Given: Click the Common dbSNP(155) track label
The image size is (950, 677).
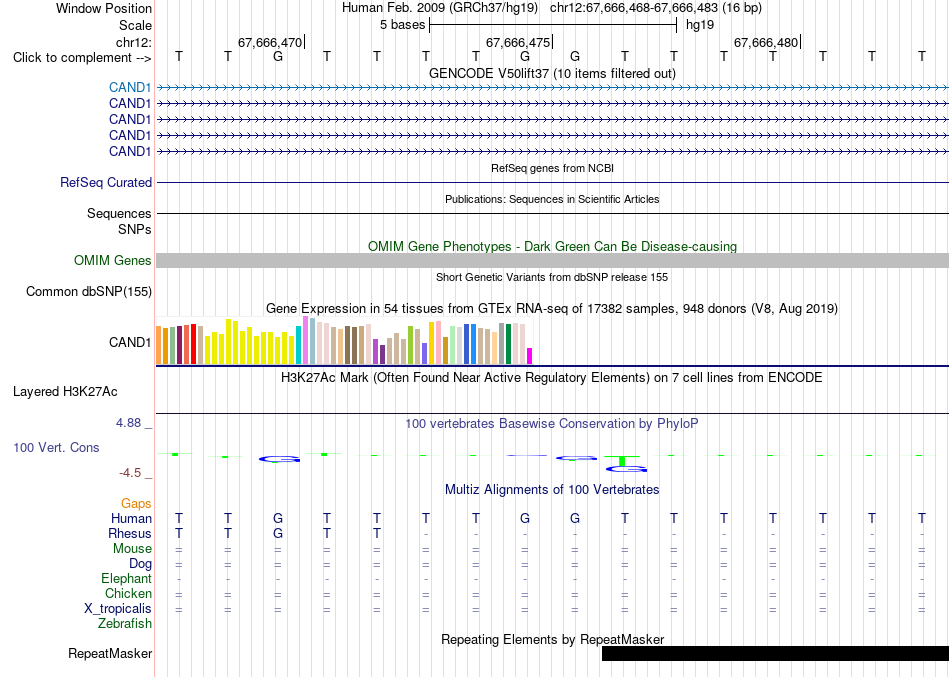Looking at the screenshot, I should tap(89, 292).
